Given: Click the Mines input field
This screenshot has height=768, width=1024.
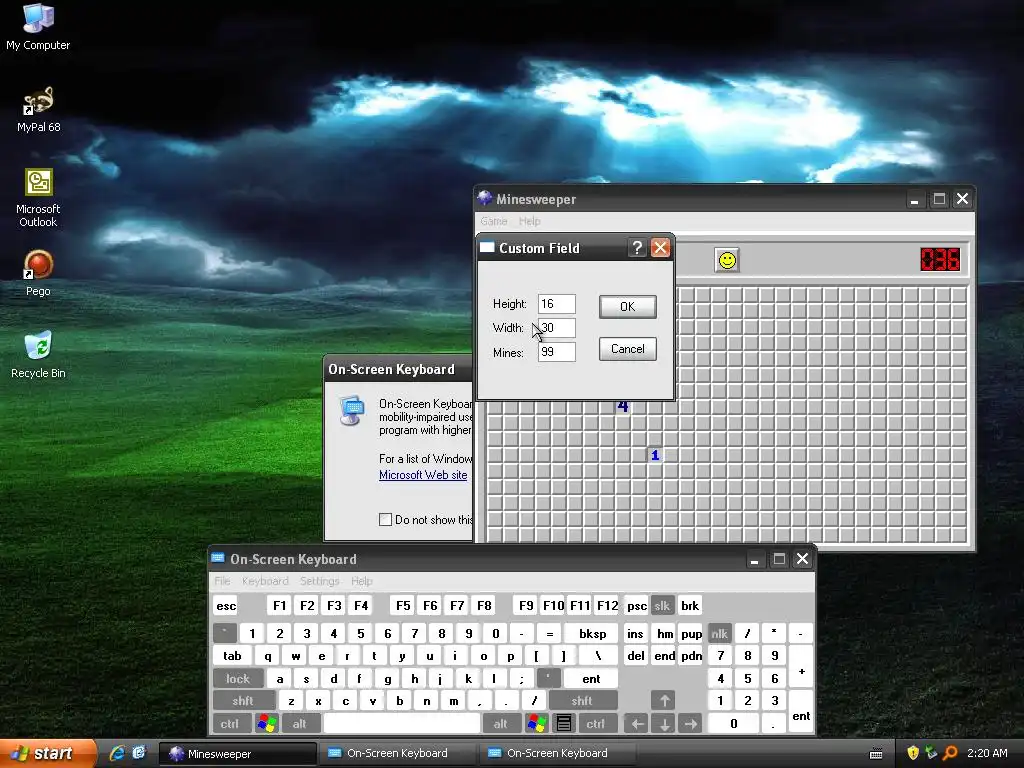Looking at the screenshot, I should tap(556, 352).
